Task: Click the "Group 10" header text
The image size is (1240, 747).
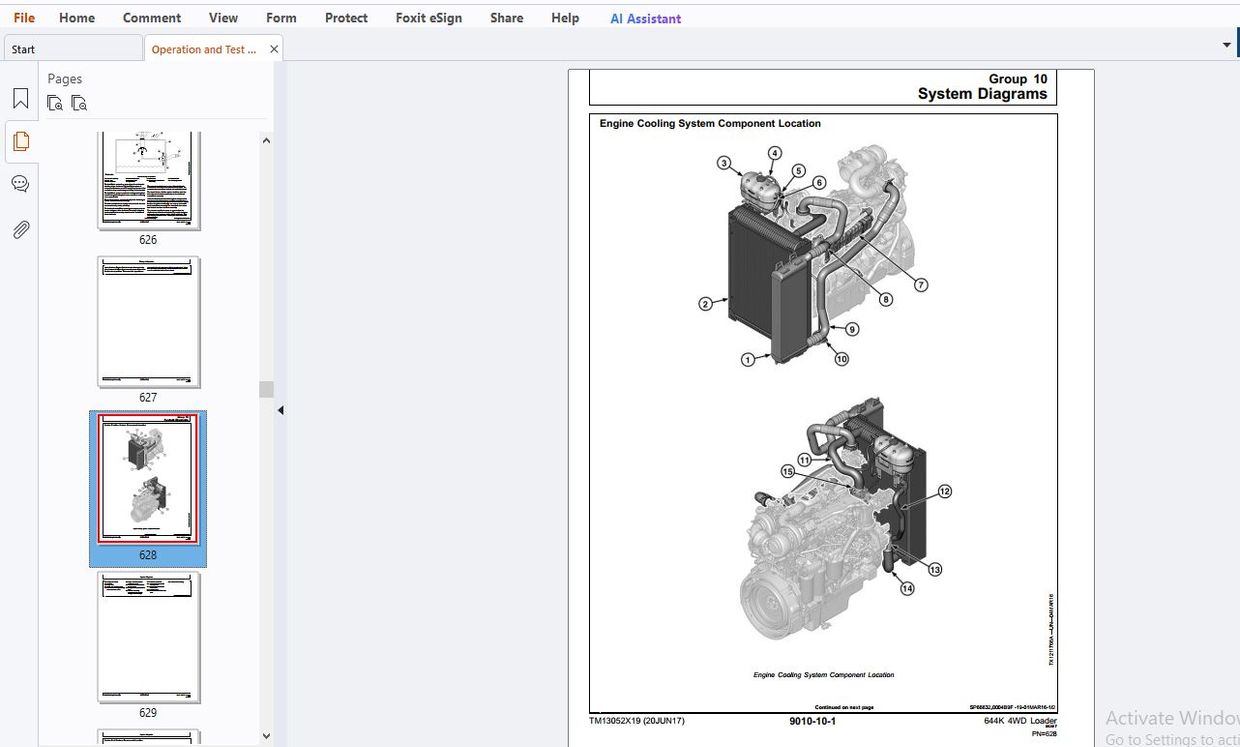Action: (x=1018, y=79)
